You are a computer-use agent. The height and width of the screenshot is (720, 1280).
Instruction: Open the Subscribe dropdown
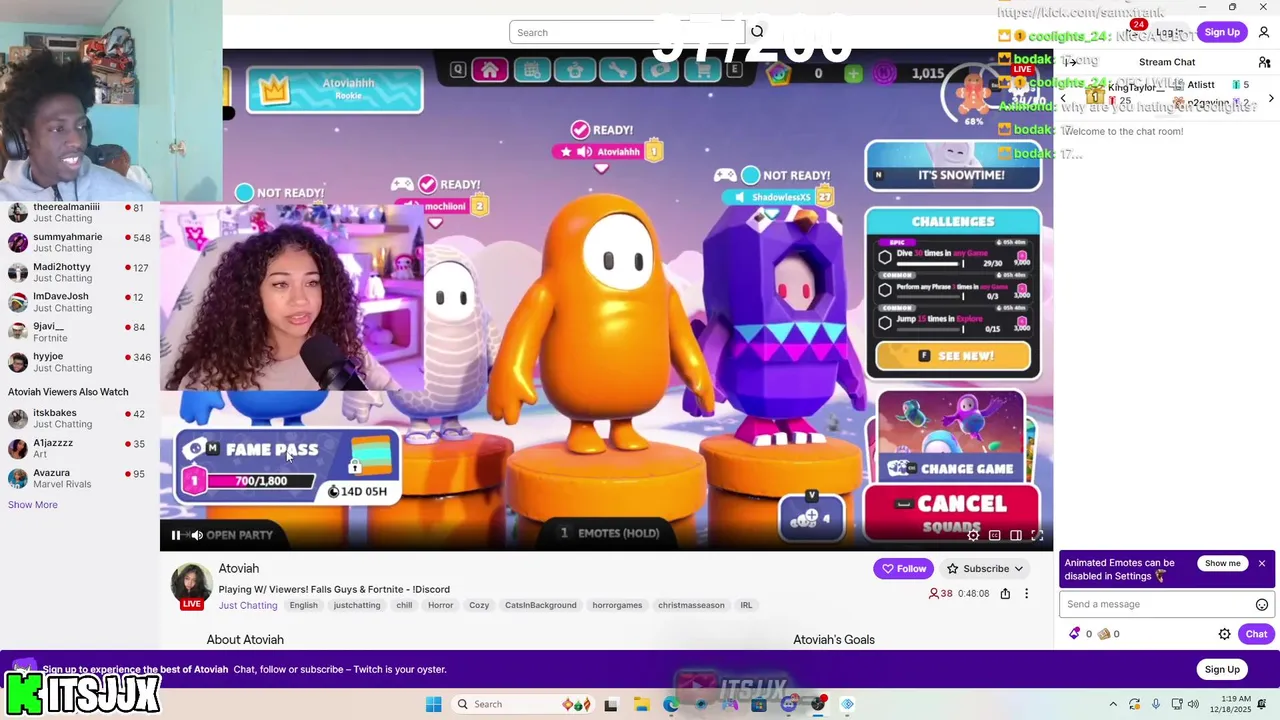click(985, 568)
